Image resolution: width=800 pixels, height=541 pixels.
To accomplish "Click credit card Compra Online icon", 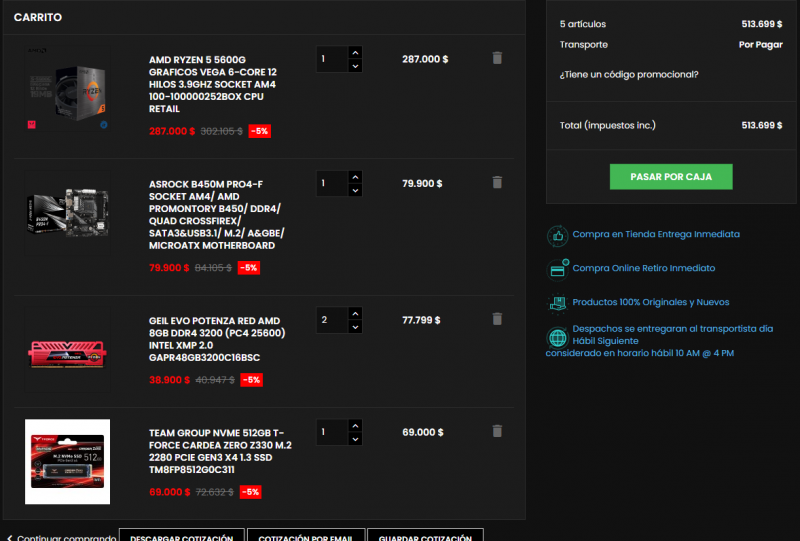I will [x=558, y=269].
